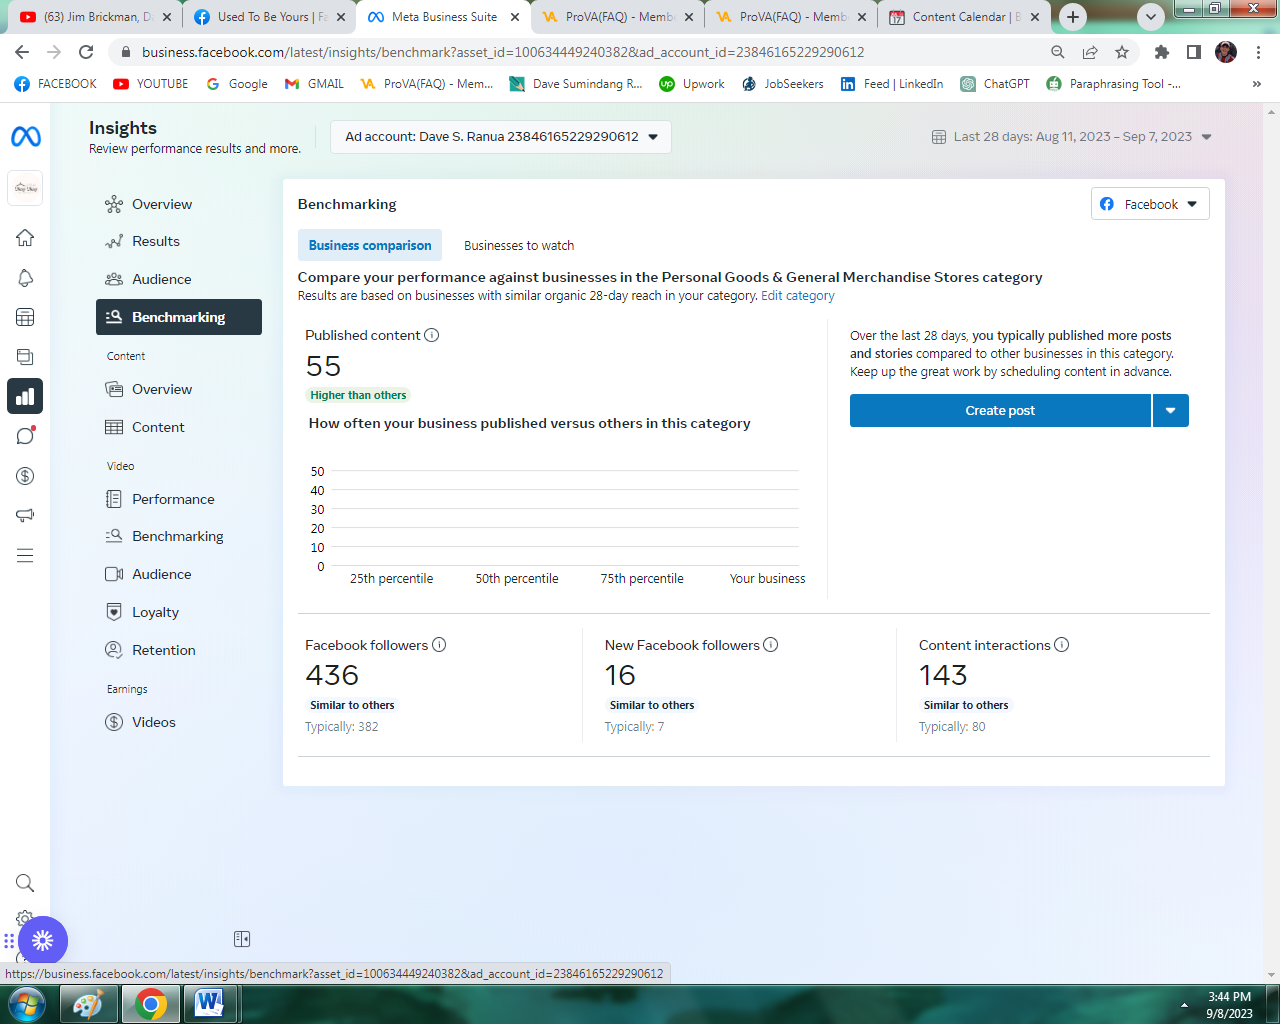Open All tools hamburger menu icon
Viewport: 1280px width, 1024px height.
25,555
